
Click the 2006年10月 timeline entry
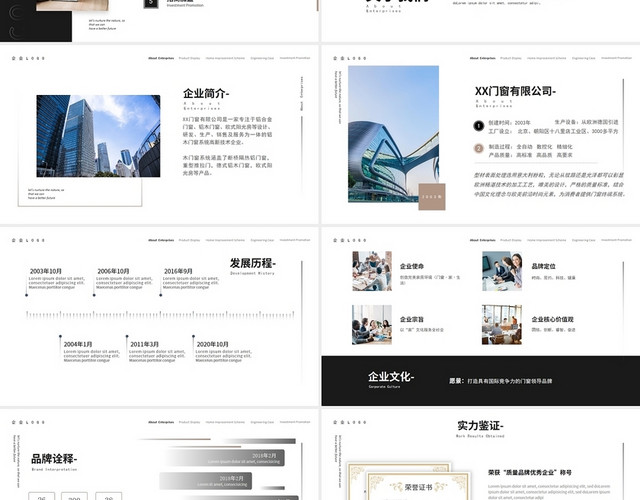coord(124,279)
